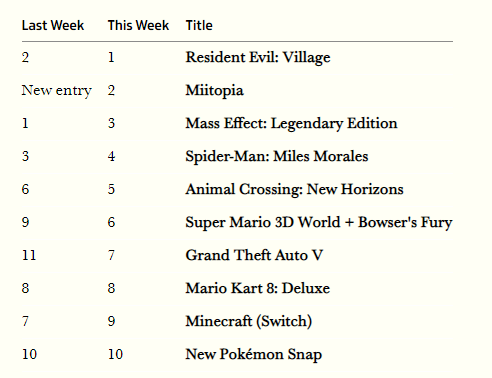Click Mass Effect: Legendary Edition title
Viewport: 492px width, 378px height.
[x=291, y=123]
